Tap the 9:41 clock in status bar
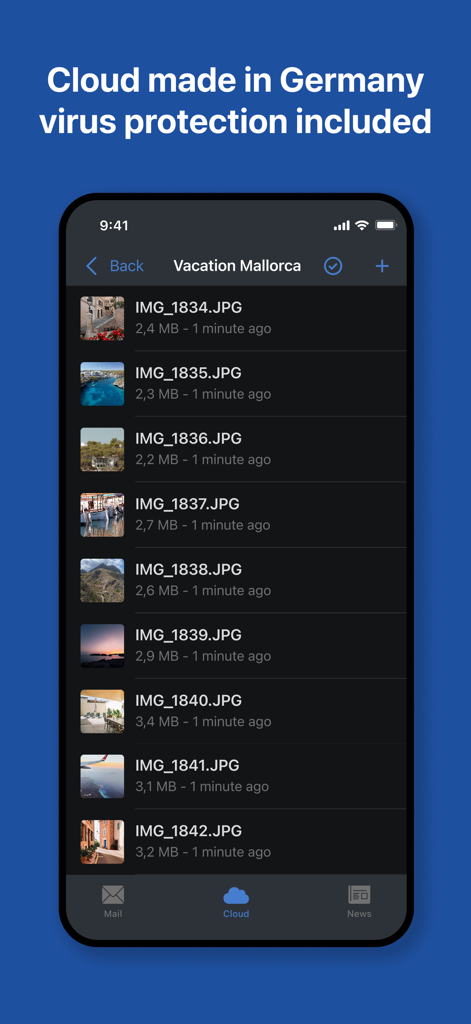Viewport: 471px width, 1024px height. [114, 225]
